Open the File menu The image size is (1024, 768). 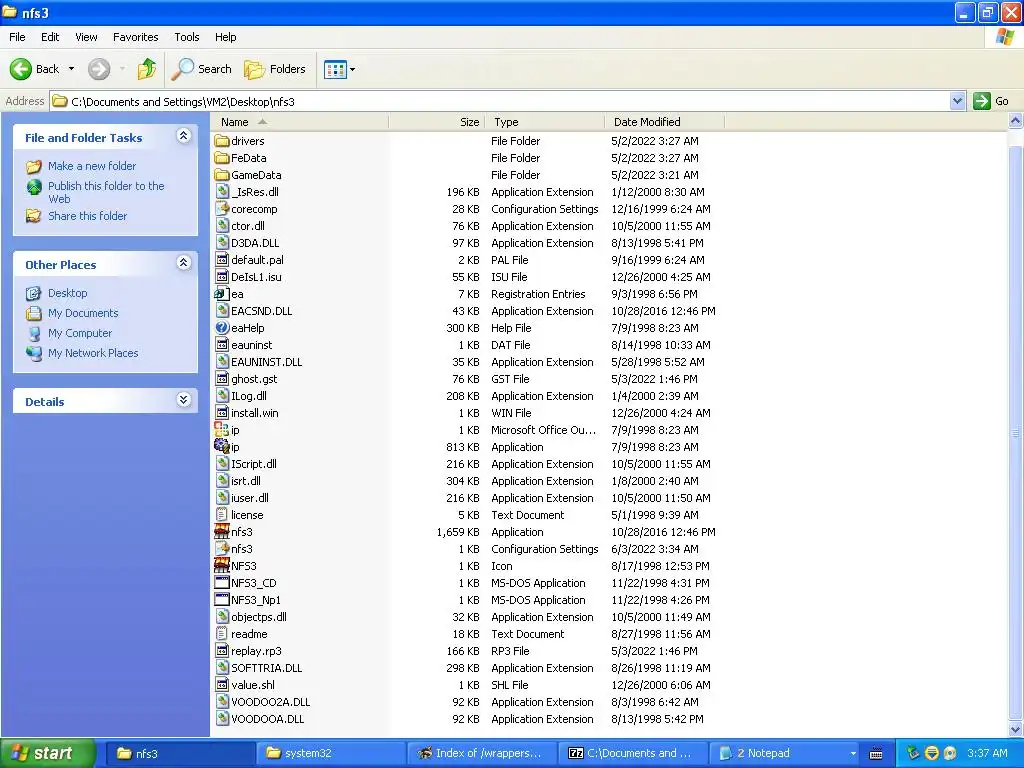[x=18, y=37]
